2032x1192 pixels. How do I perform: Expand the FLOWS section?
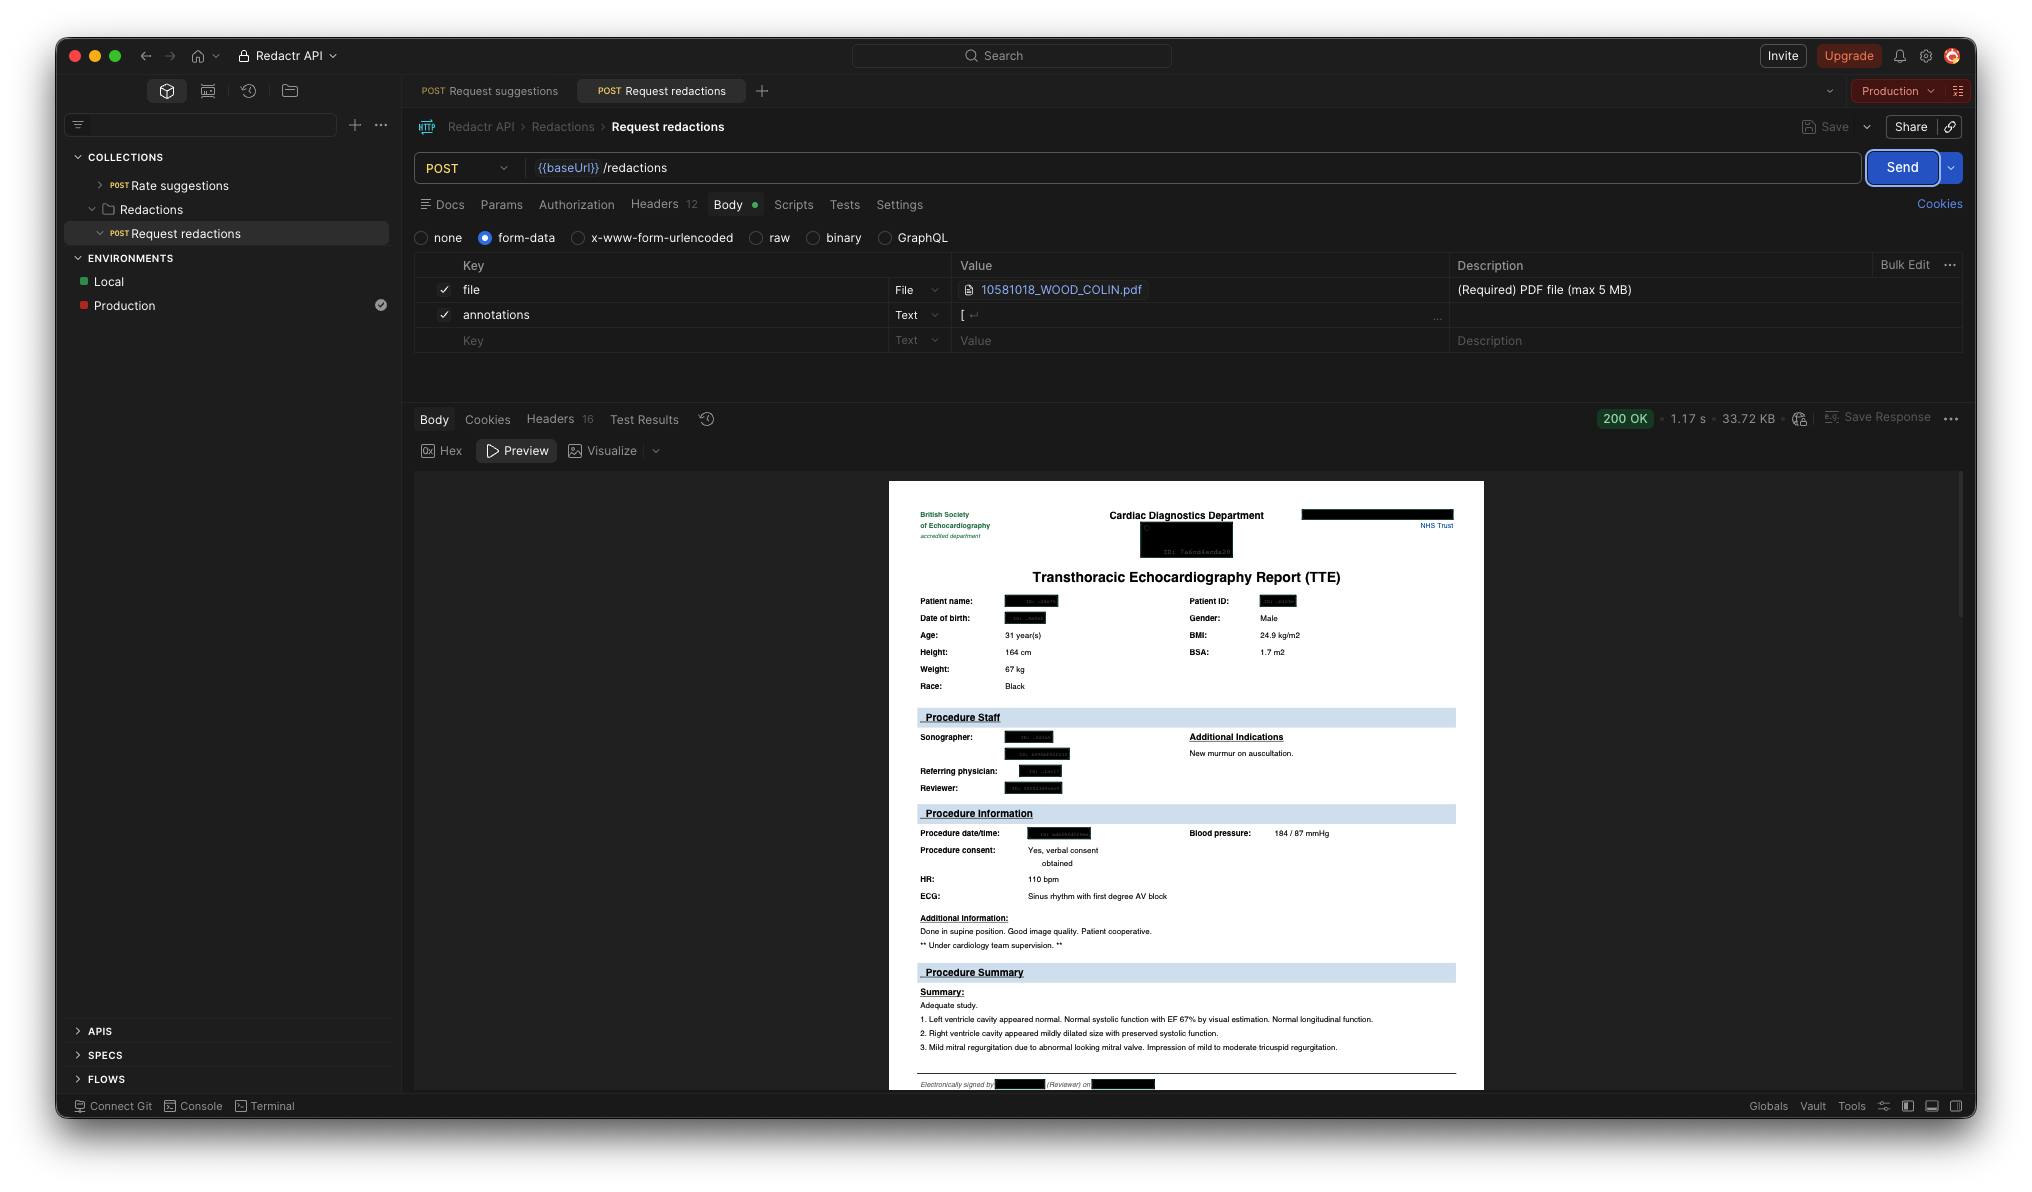(78, 1079)
